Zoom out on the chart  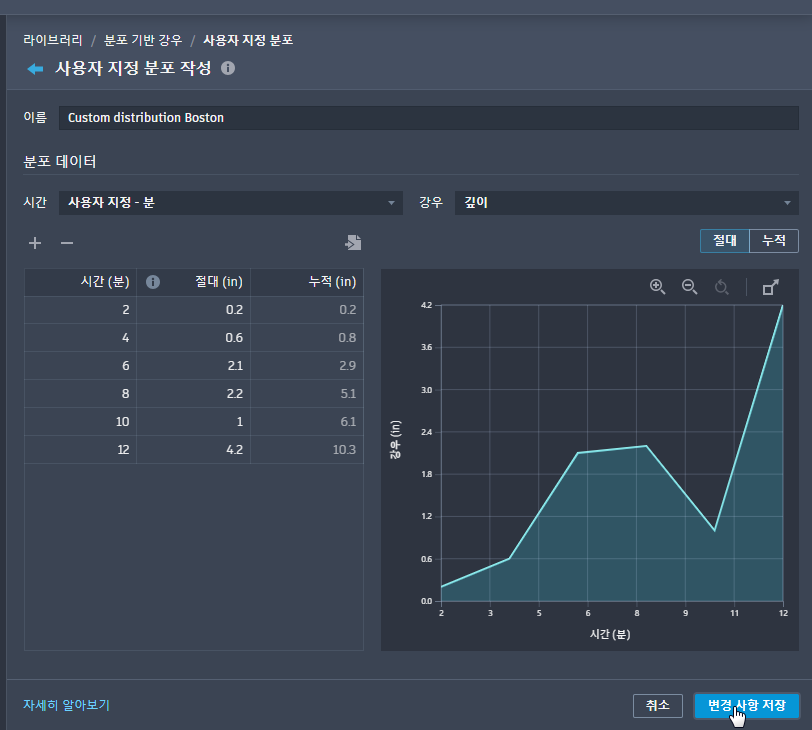pos(689,287)
